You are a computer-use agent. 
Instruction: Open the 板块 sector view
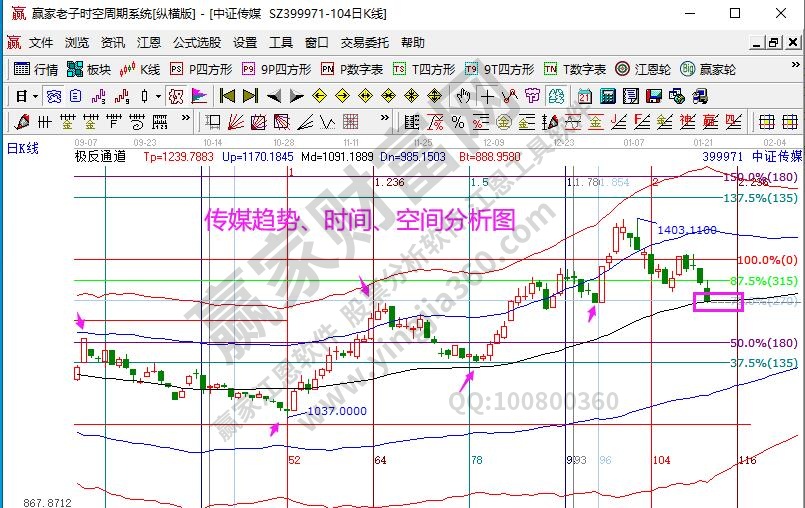[x=89, y=70]
